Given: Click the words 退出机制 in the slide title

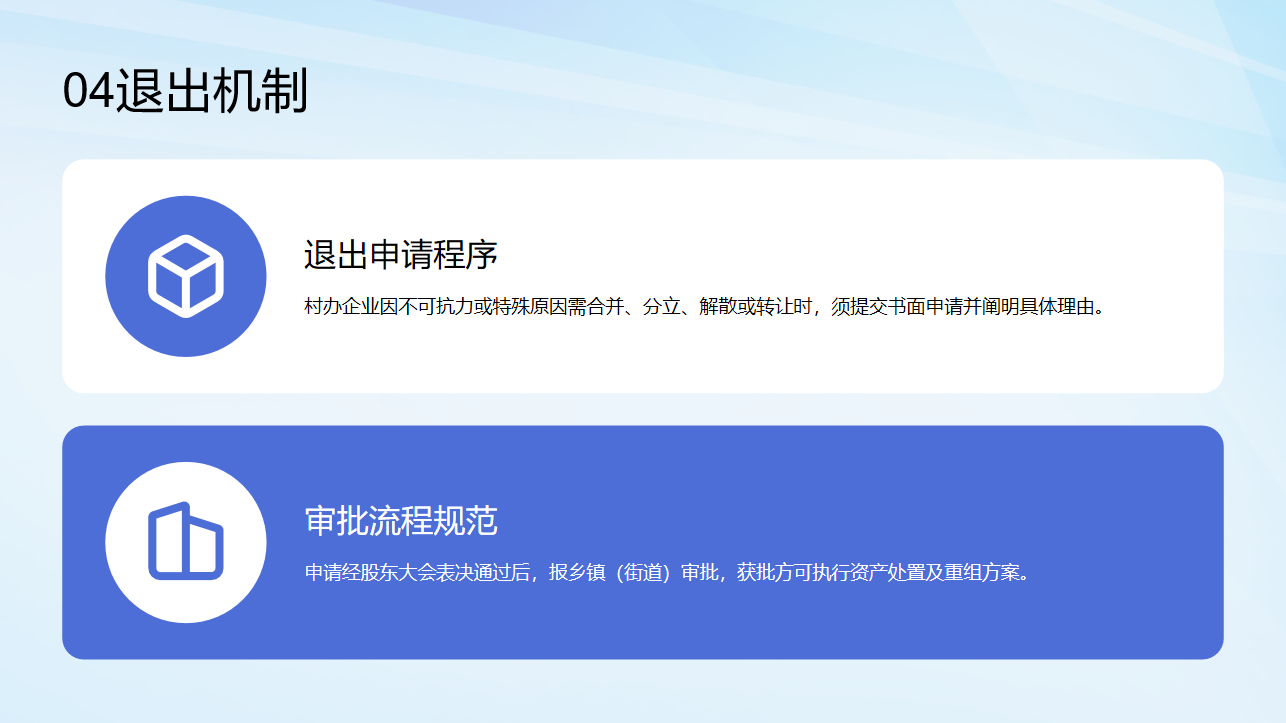Looking at the screenshot, I should click(211, 92).
